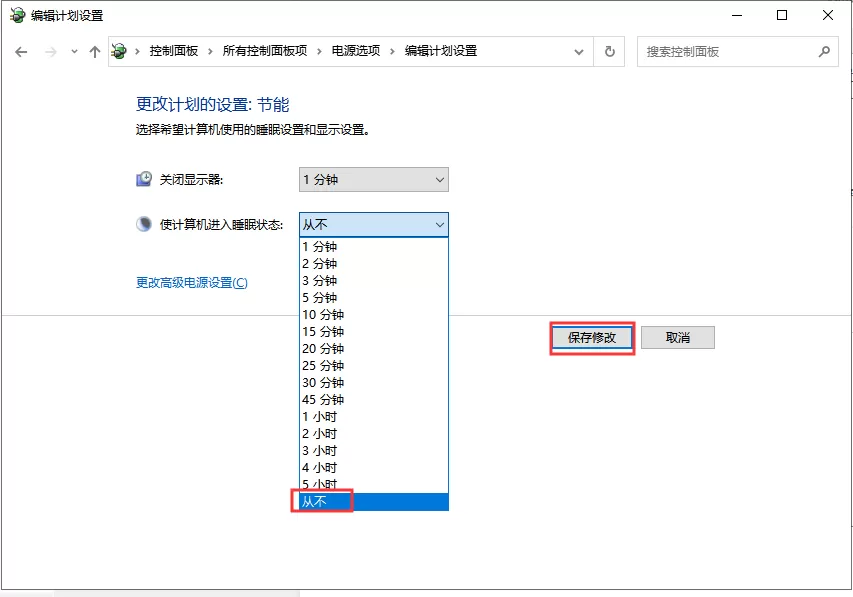The height and width of the screenshot is (597, 853).
Task: Expand the address bar history dropdown
Action: point(578,51)
